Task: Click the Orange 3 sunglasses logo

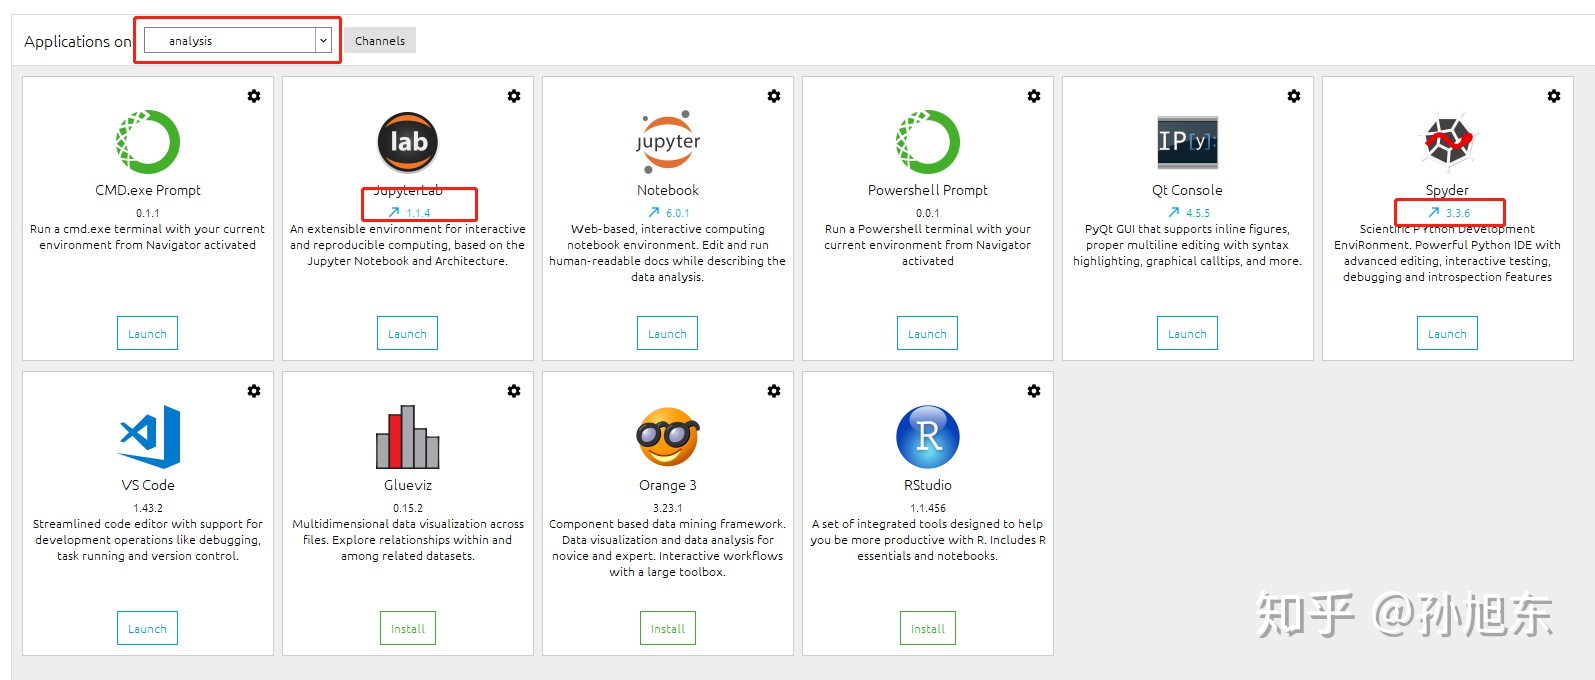Action: click(668, 437)
